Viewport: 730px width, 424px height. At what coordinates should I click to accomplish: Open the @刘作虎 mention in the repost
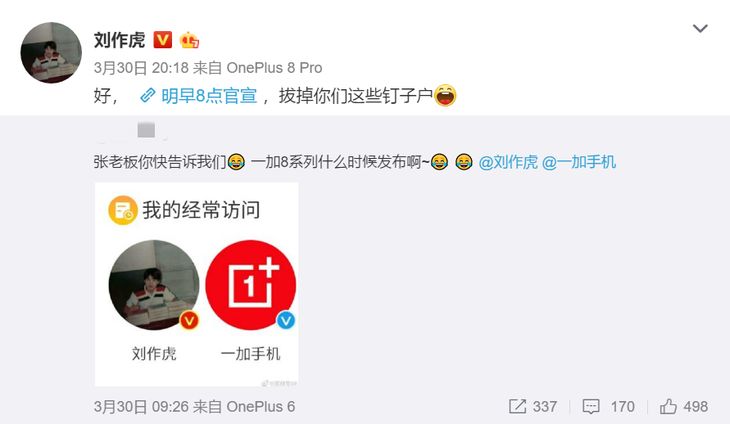point(508,162)
